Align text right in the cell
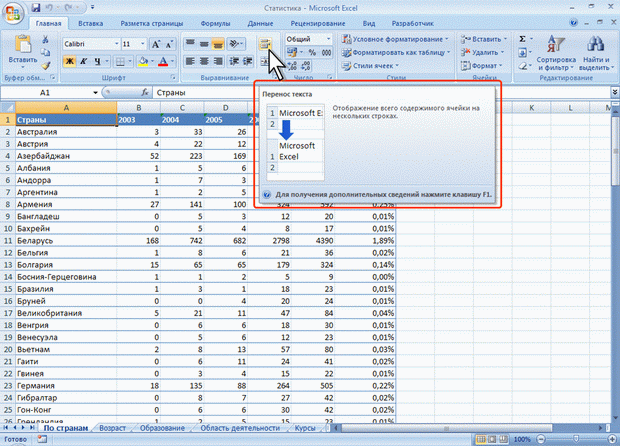This screenshot has height=446, width=620. [x=218, y=61]
